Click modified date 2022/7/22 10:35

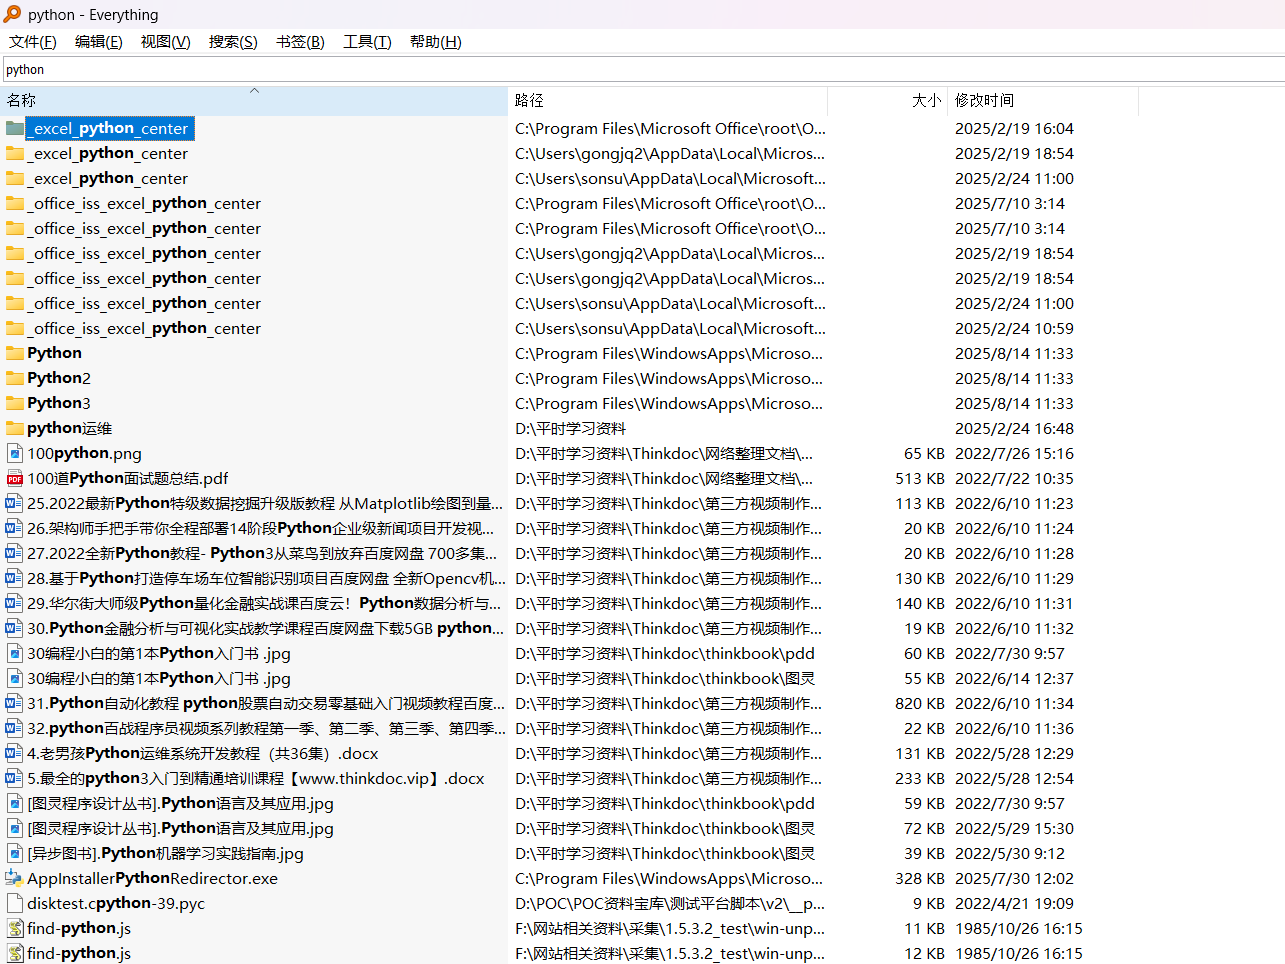(x=1014, y=478)
